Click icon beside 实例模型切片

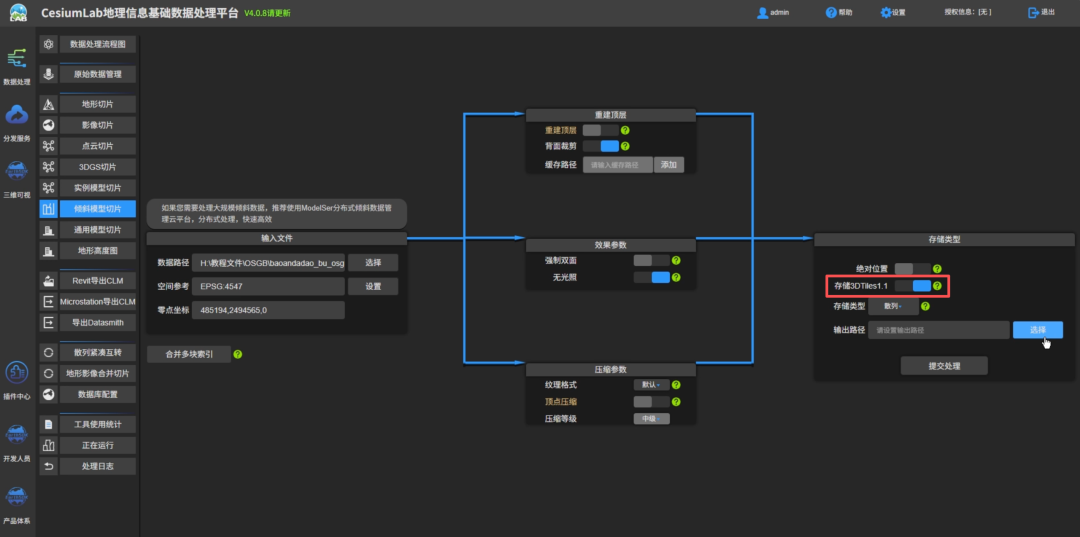(48, 187)
